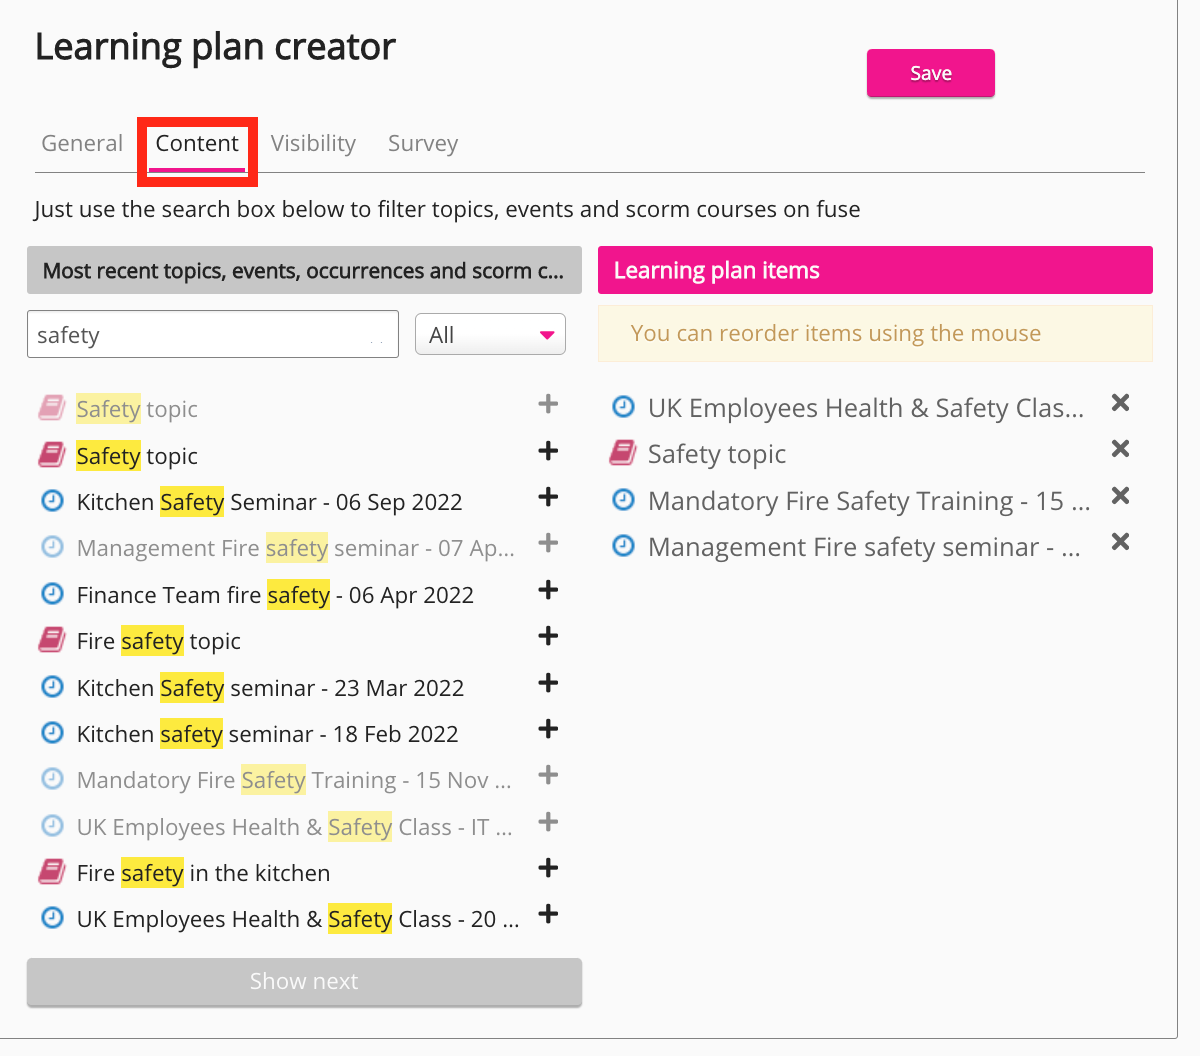
Task: Add Kitchen safety seminar 18 Feb 2022
Action: tap(548, 729)
